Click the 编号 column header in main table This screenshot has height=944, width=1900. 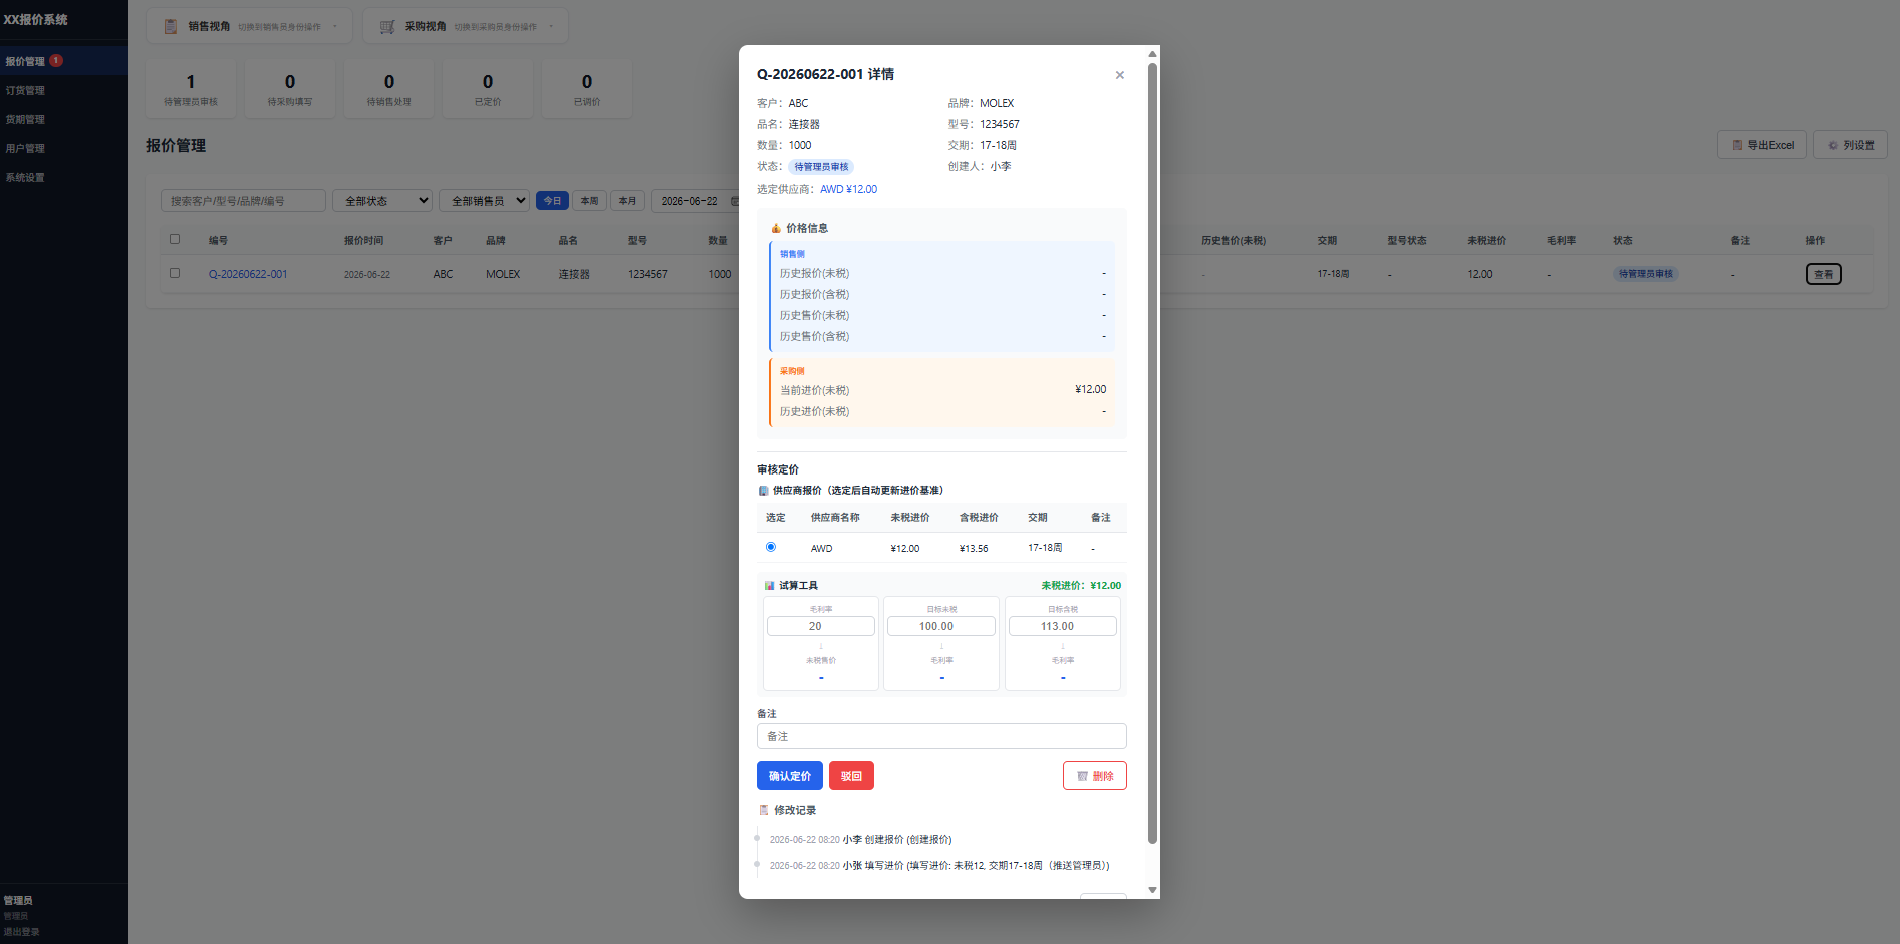tap(218, 240)
